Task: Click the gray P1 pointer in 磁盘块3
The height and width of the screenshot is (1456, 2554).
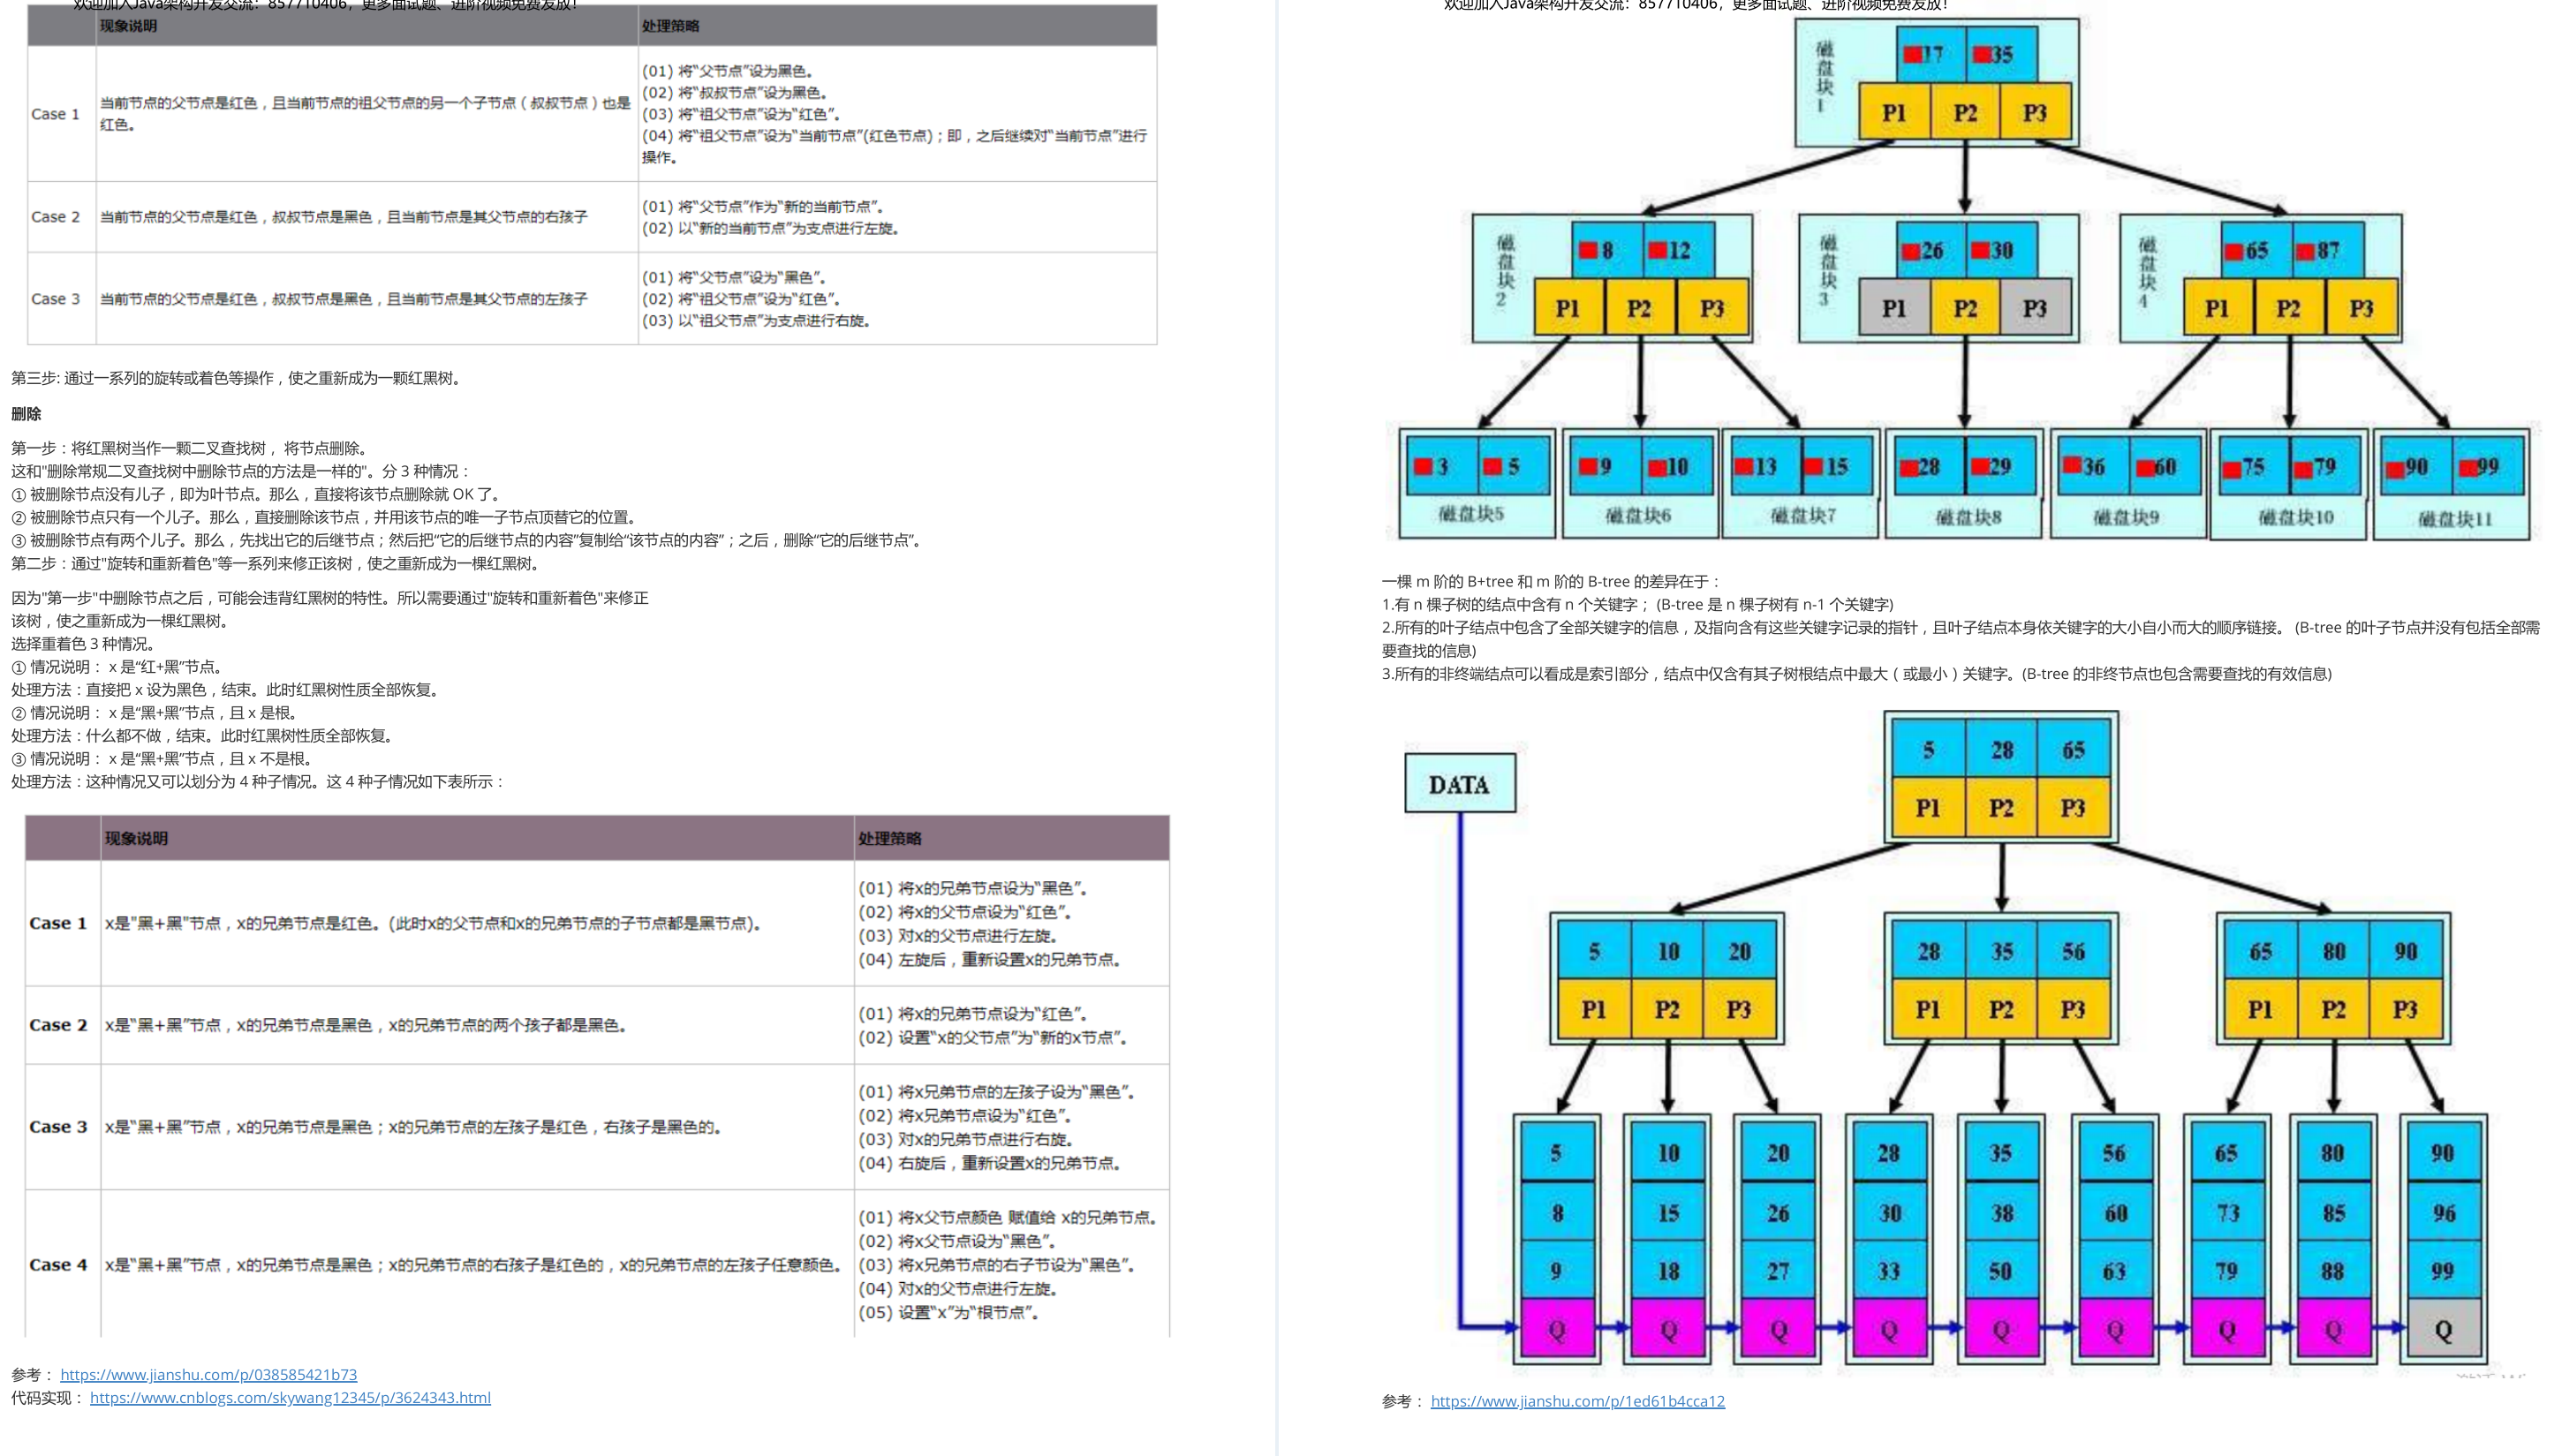Action: pos(1893,308)
